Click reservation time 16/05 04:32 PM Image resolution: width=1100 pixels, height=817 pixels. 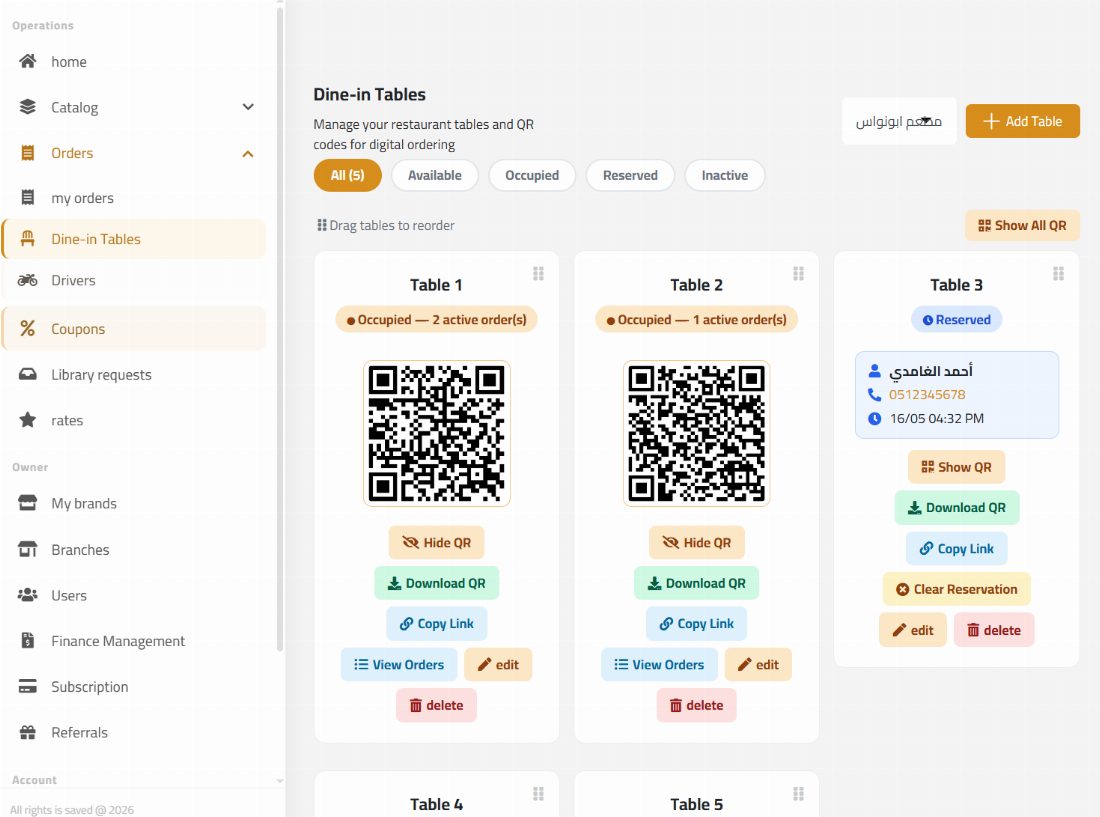(x=937, y=418)
